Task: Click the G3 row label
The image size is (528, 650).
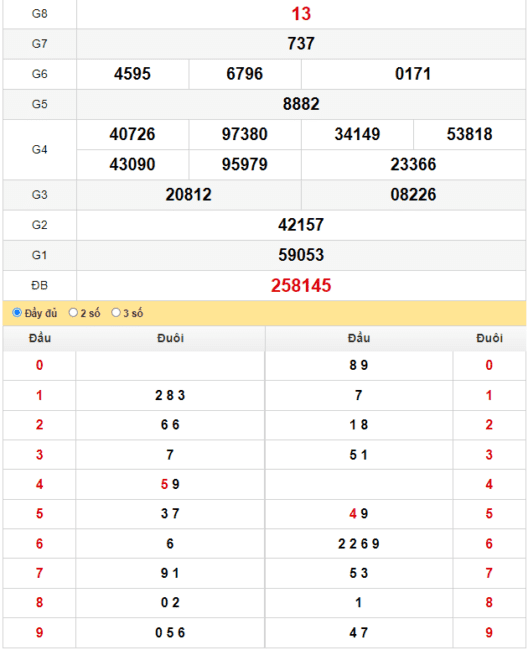Action: (x=40, y=195)
